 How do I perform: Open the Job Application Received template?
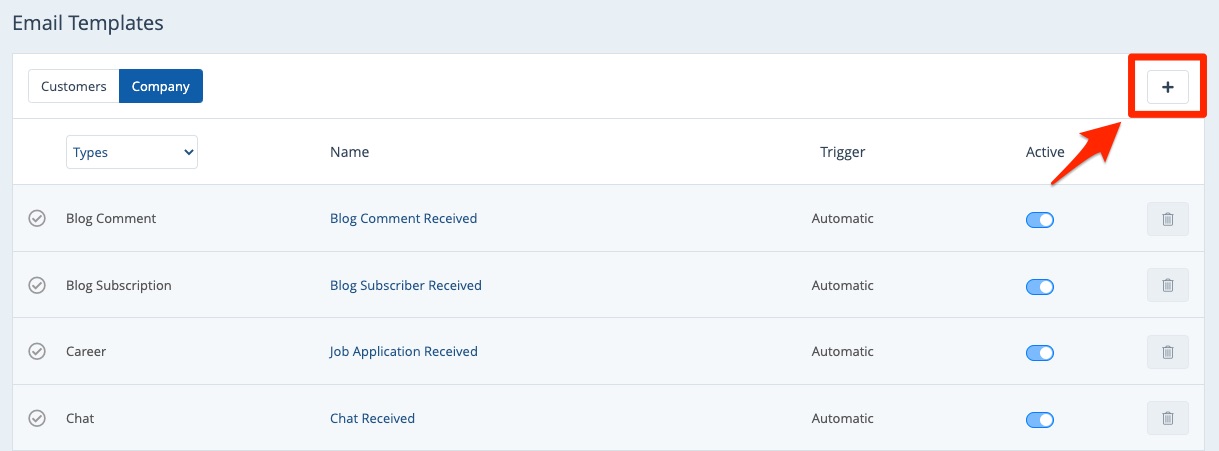click(x=403, y=352)
